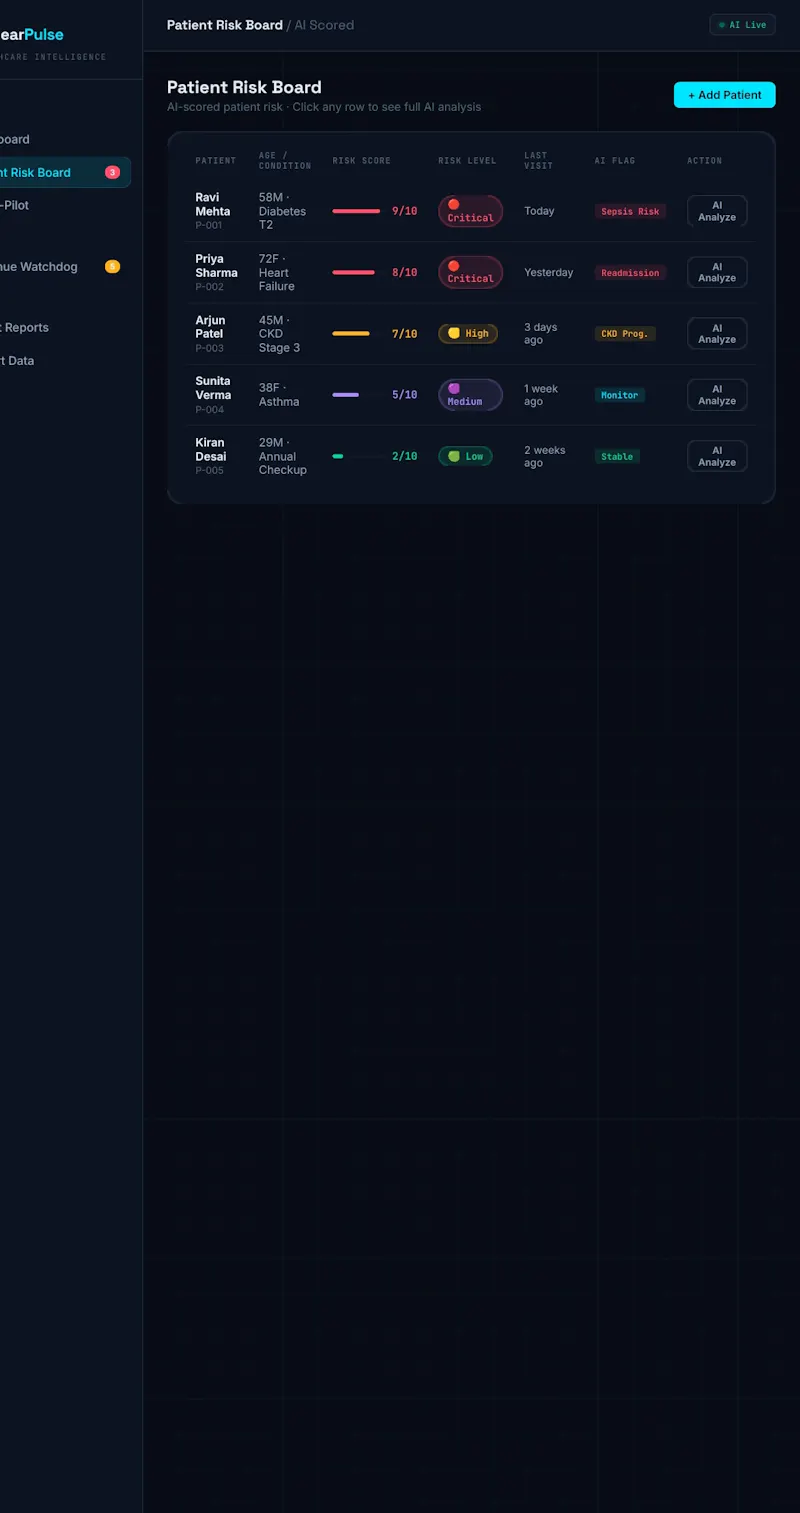
Task: Select patient name Sunita Verma
Action: pos(213,388)
